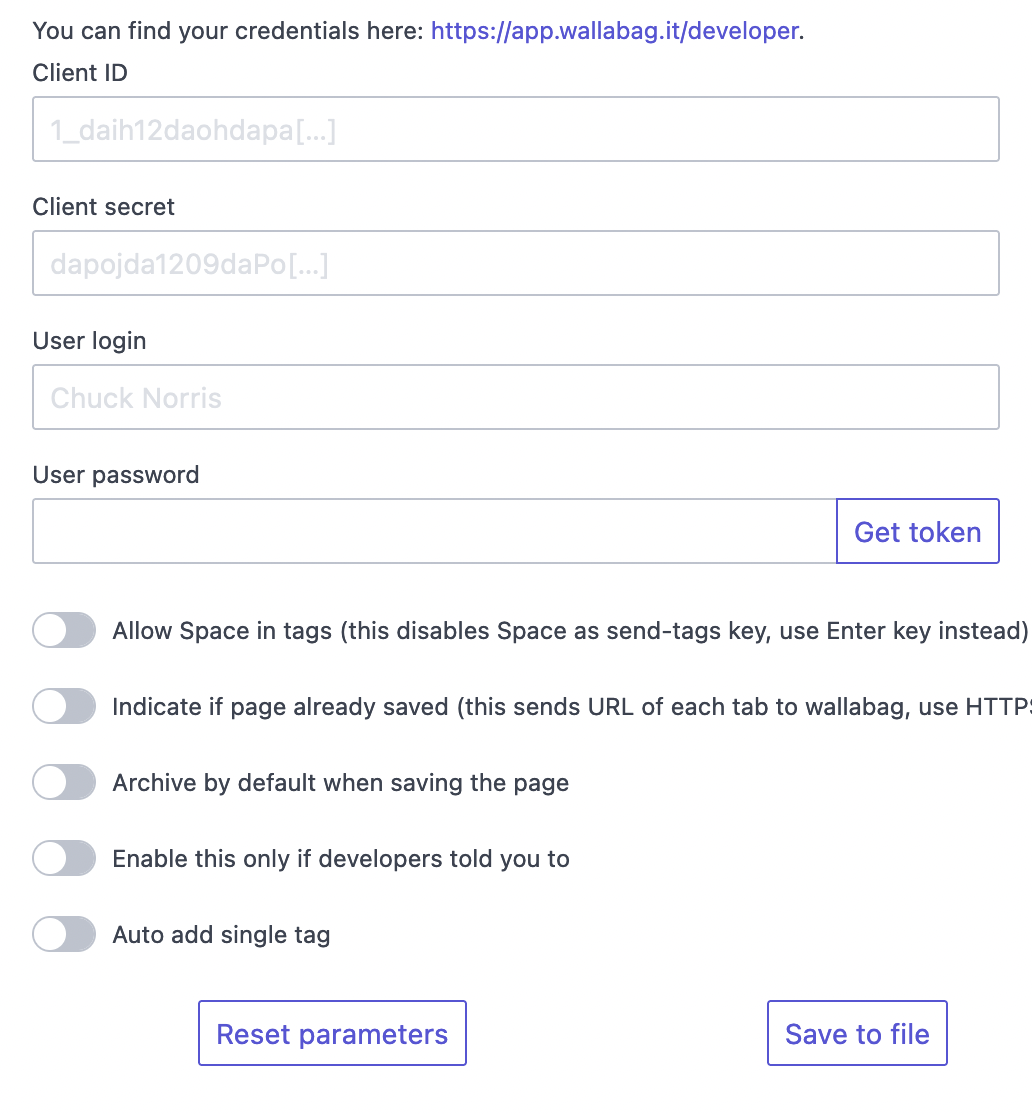Enable the Auto add single tag switch

[64, 935]
